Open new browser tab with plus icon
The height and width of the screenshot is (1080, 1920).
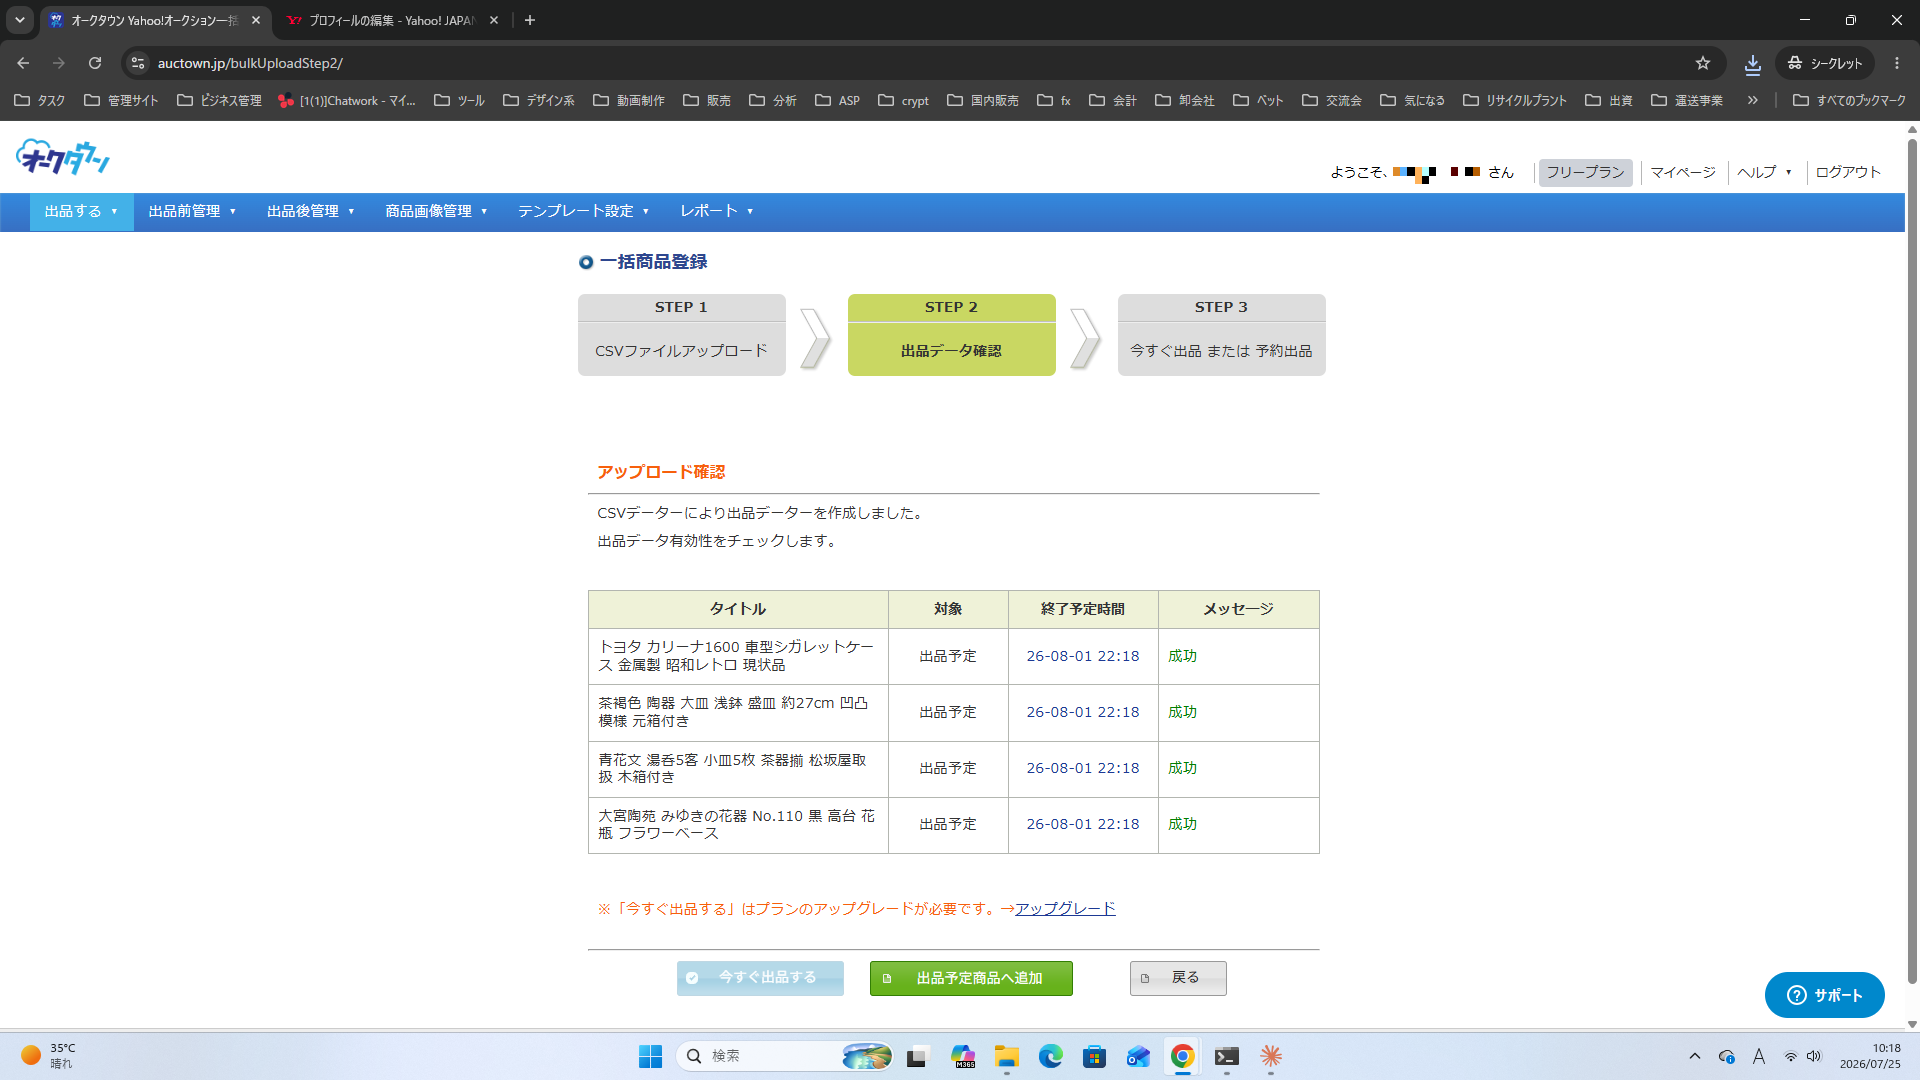[x=530, y=20]
